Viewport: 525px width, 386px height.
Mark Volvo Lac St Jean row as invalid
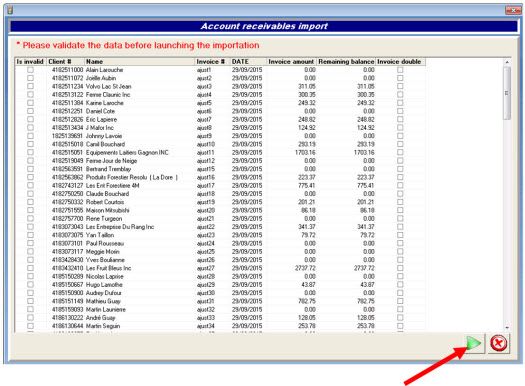[30, 86]
